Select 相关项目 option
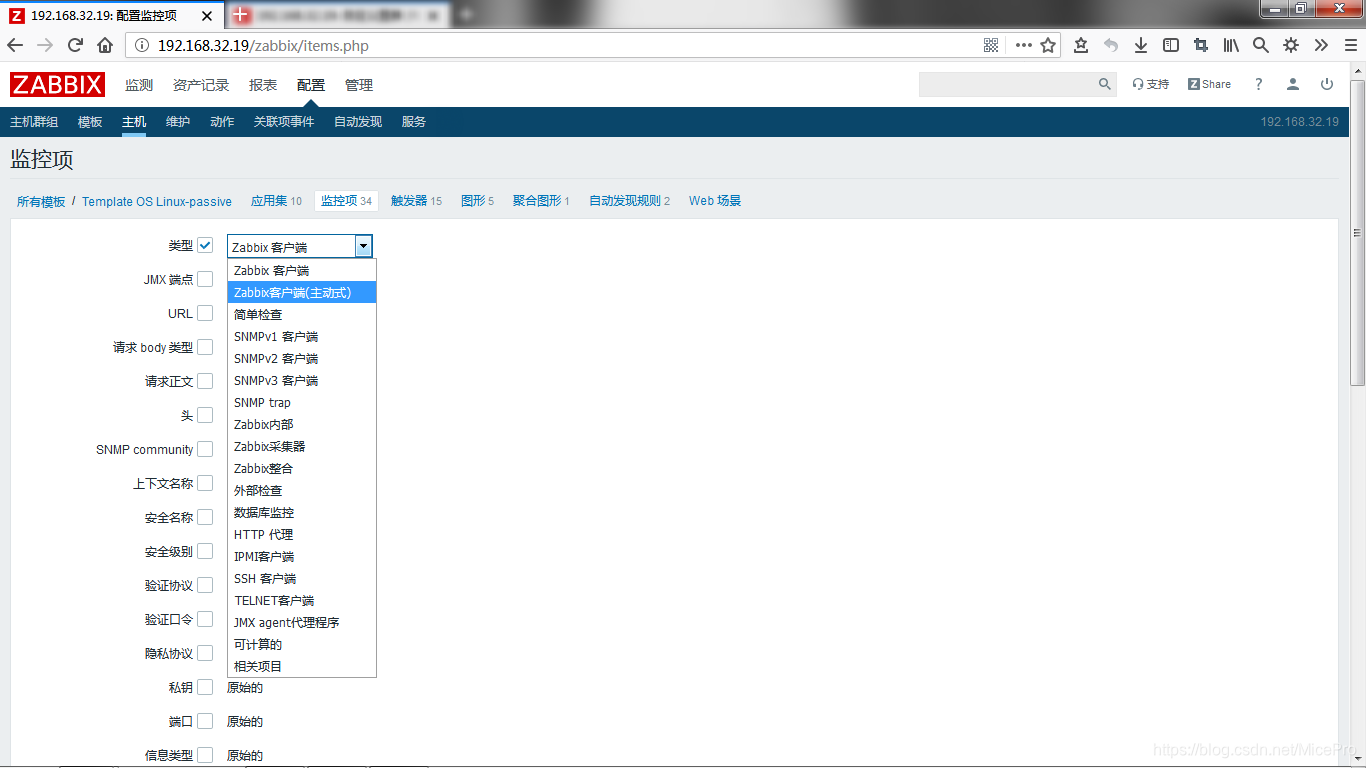Viewport: 1366px width, 768px height. tap(302, 667)
